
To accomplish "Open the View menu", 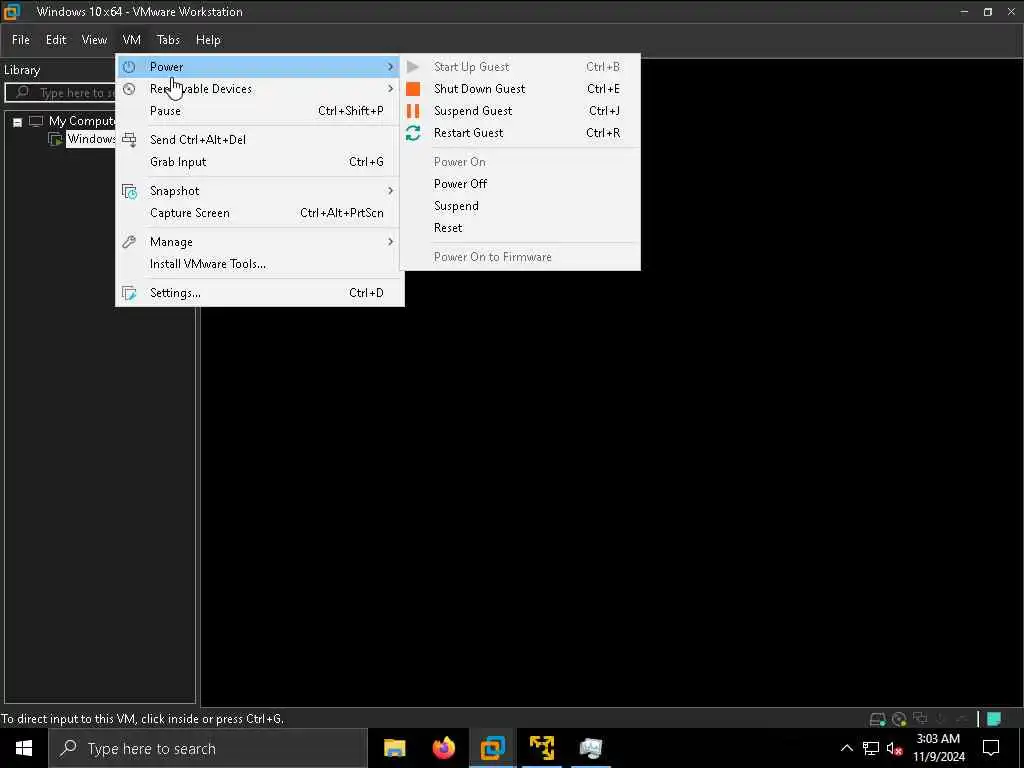I will (x=94, y=40).
